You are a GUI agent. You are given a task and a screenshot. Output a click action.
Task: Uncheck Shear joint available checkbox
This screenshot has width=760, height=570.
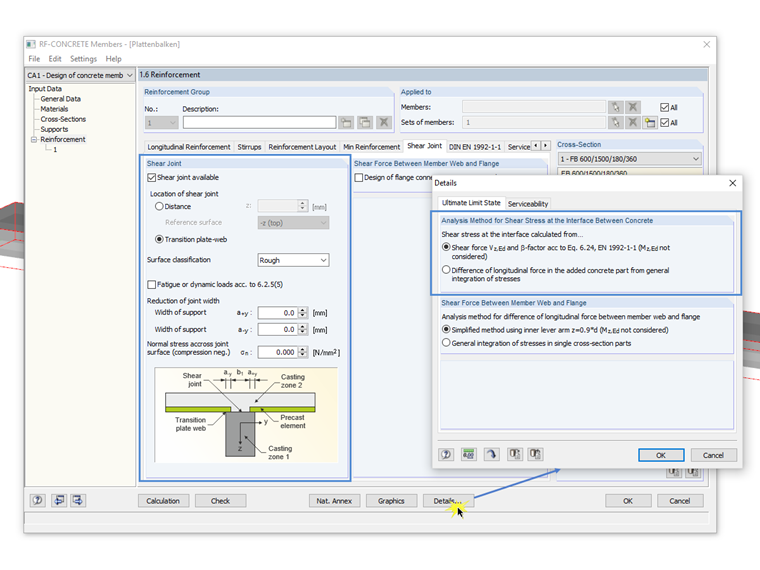(x=152, y=177)
